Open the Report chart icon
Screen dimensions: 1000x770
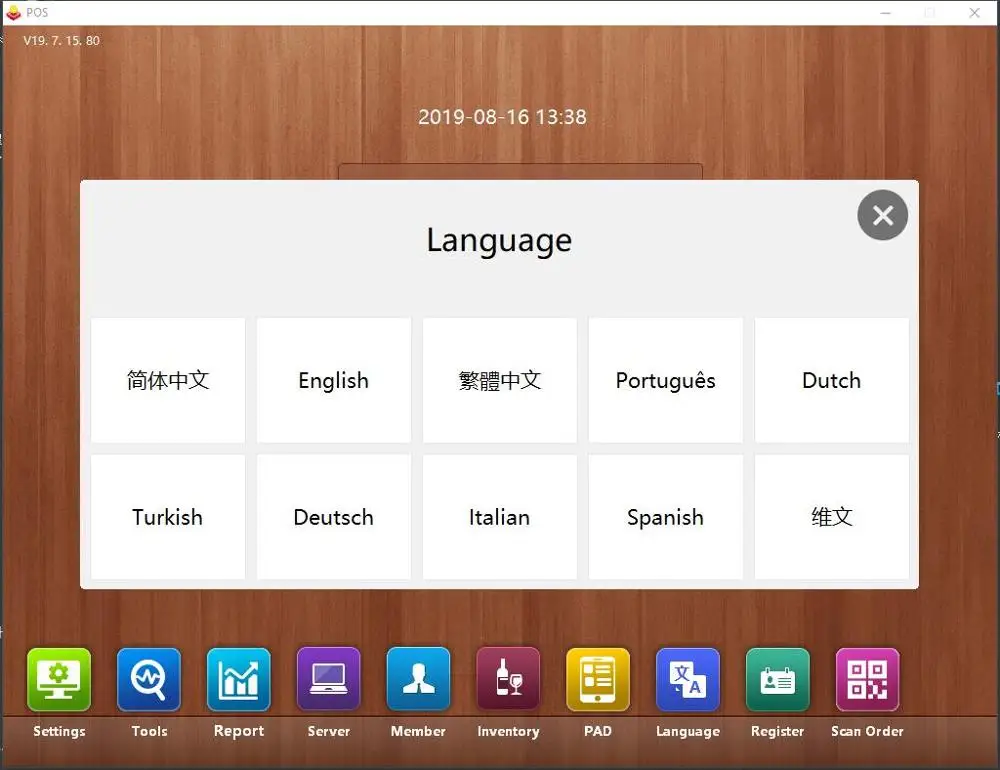tap(239, 679)
